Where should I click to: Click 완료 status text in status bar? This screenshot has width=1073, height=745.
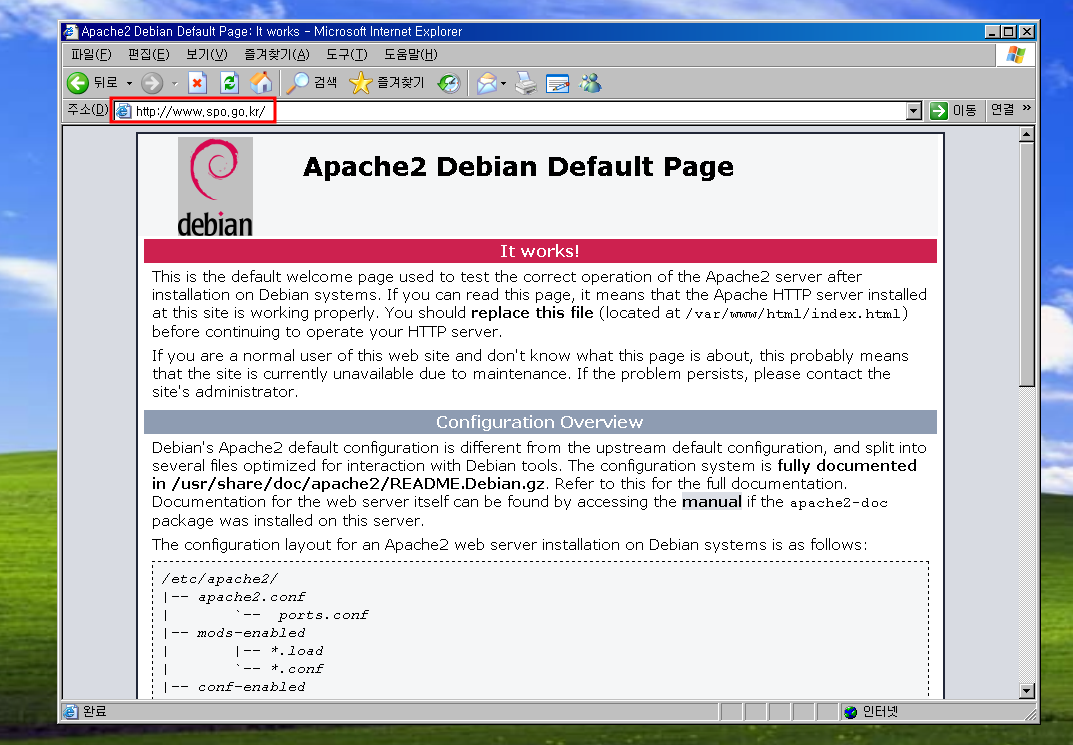pyautogui.click(x=94, y=711)
